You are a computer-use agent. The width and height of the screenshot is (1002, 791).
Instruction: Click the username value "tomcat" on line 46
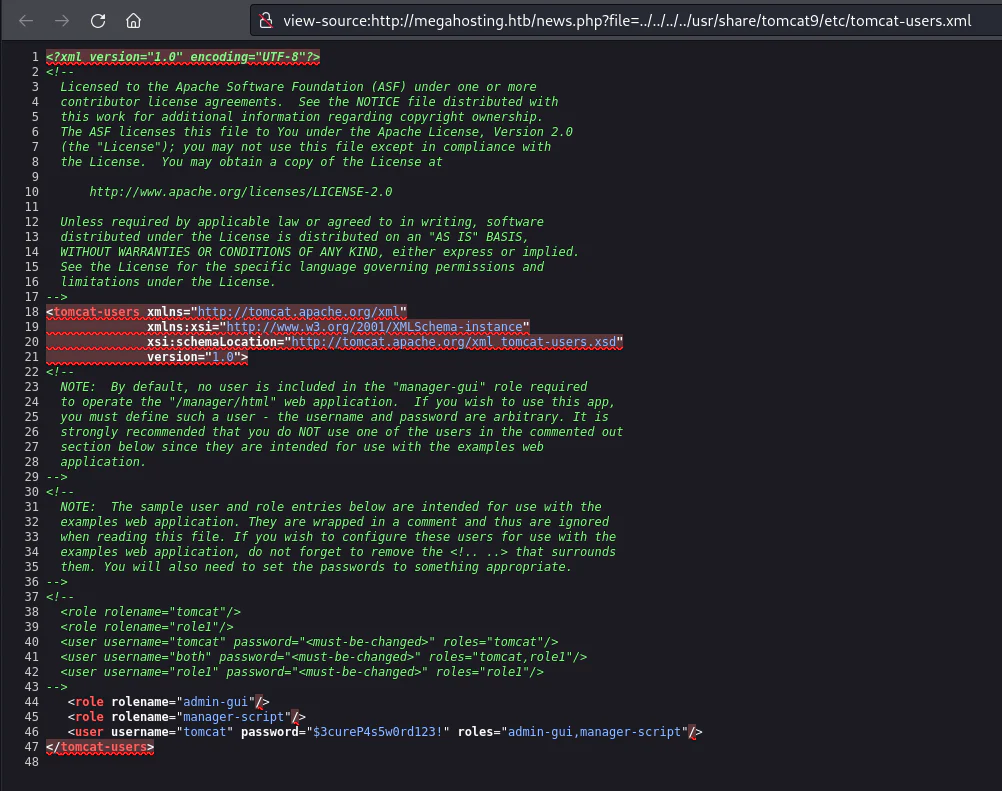pos(204,732)
